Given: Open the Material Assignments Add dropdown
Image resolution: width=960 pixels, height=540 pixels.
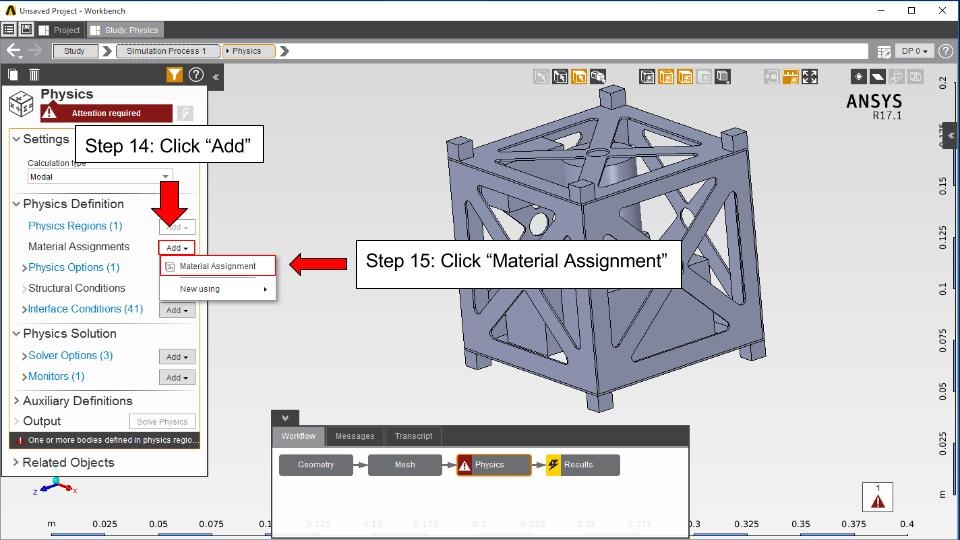Looking at the screenshot, I should click(x=177, y=248).
